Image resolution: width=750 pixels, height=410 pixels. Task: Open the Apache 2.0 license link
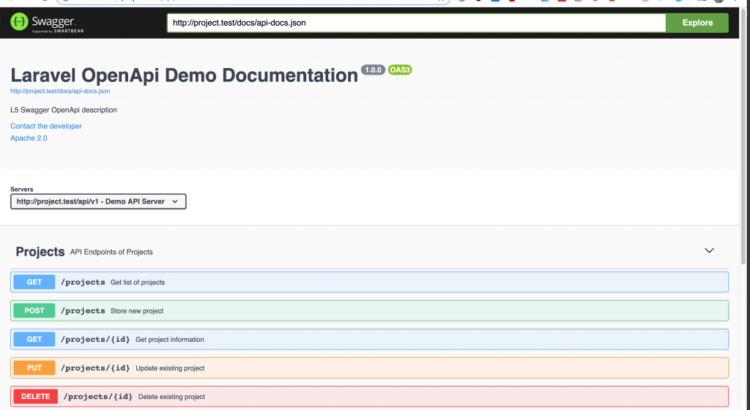point(29,138)
